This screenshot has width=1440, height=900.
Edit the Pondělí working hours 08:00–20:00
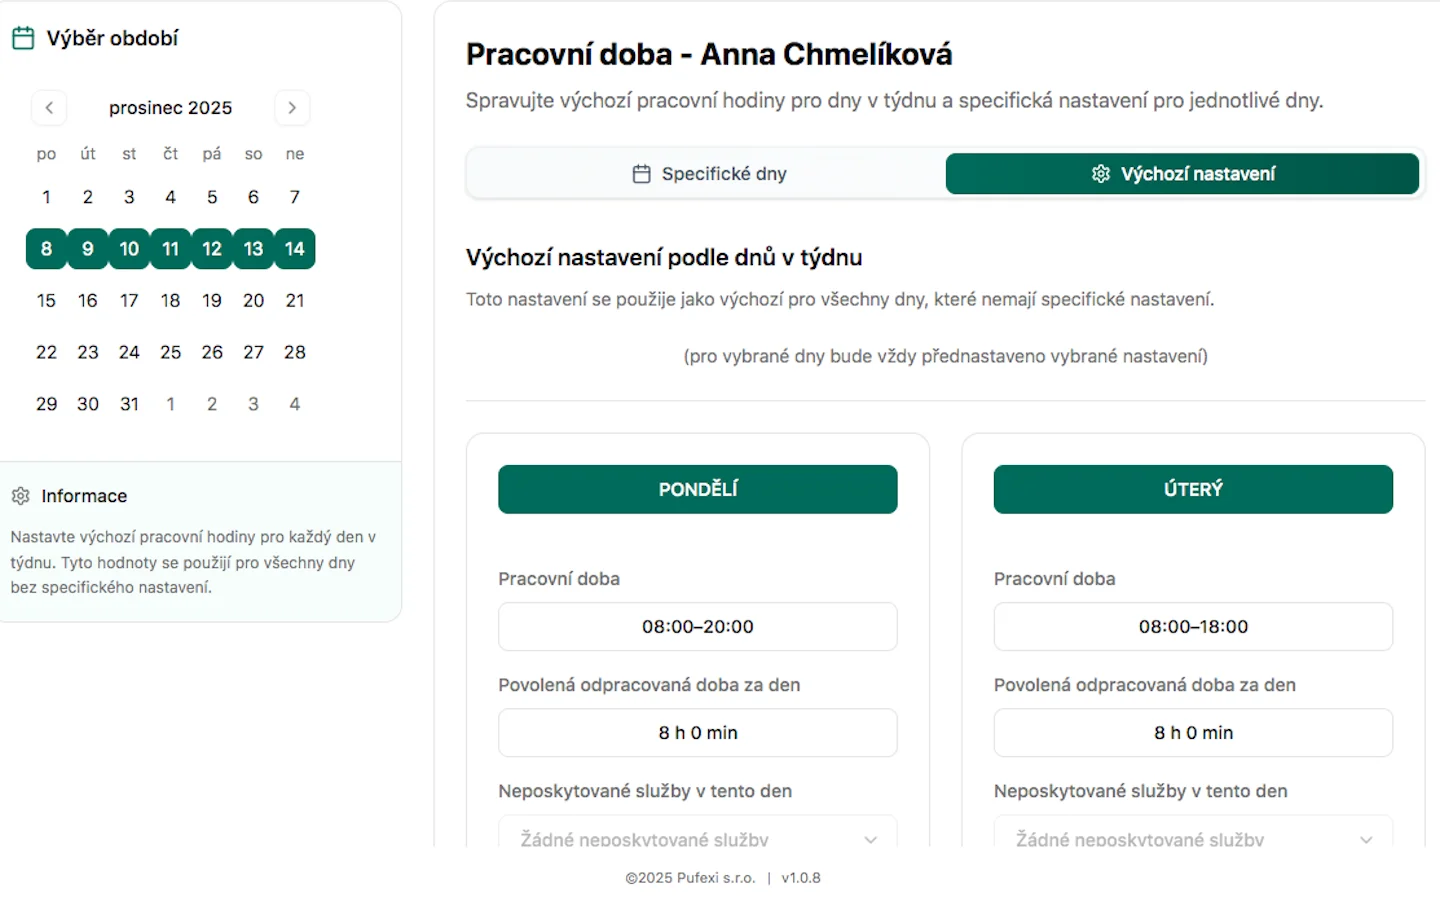pos(697,626)
